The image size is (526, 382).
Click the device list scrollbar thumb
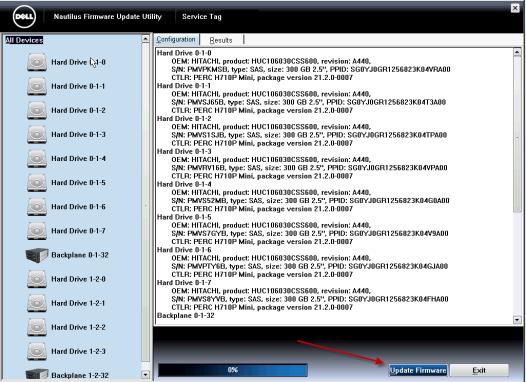click(146, 203)
